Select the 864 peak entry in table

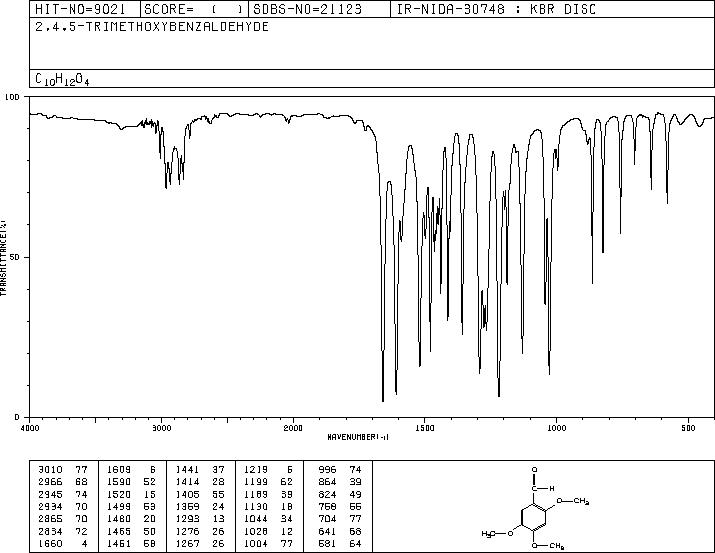coord(340,482)
